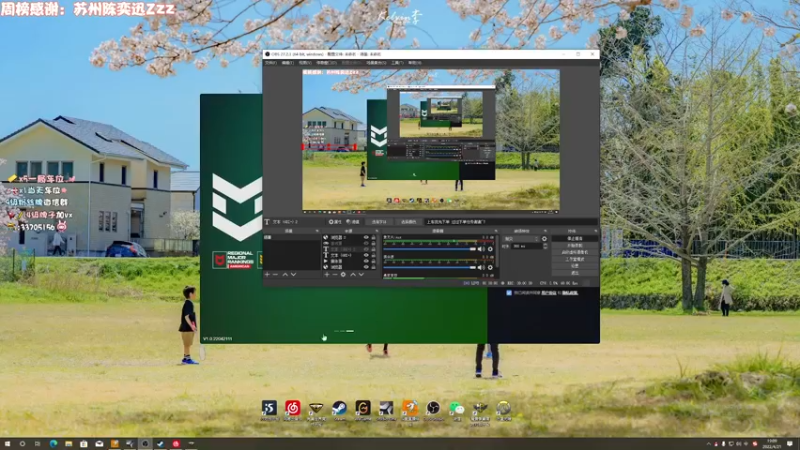Open the 工具 menu in OBS

click(397, 63)
